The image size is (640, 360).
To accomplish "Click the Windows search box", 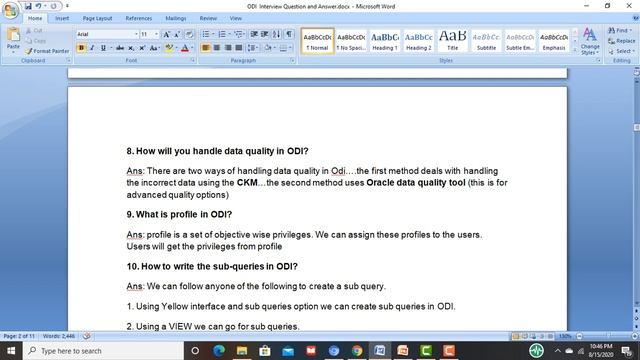I will (103, 351).
